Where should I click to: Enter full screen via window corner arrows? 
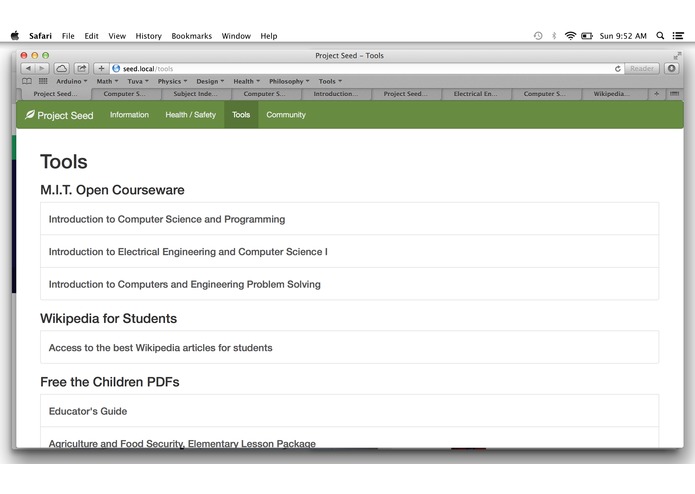[677, 55]
